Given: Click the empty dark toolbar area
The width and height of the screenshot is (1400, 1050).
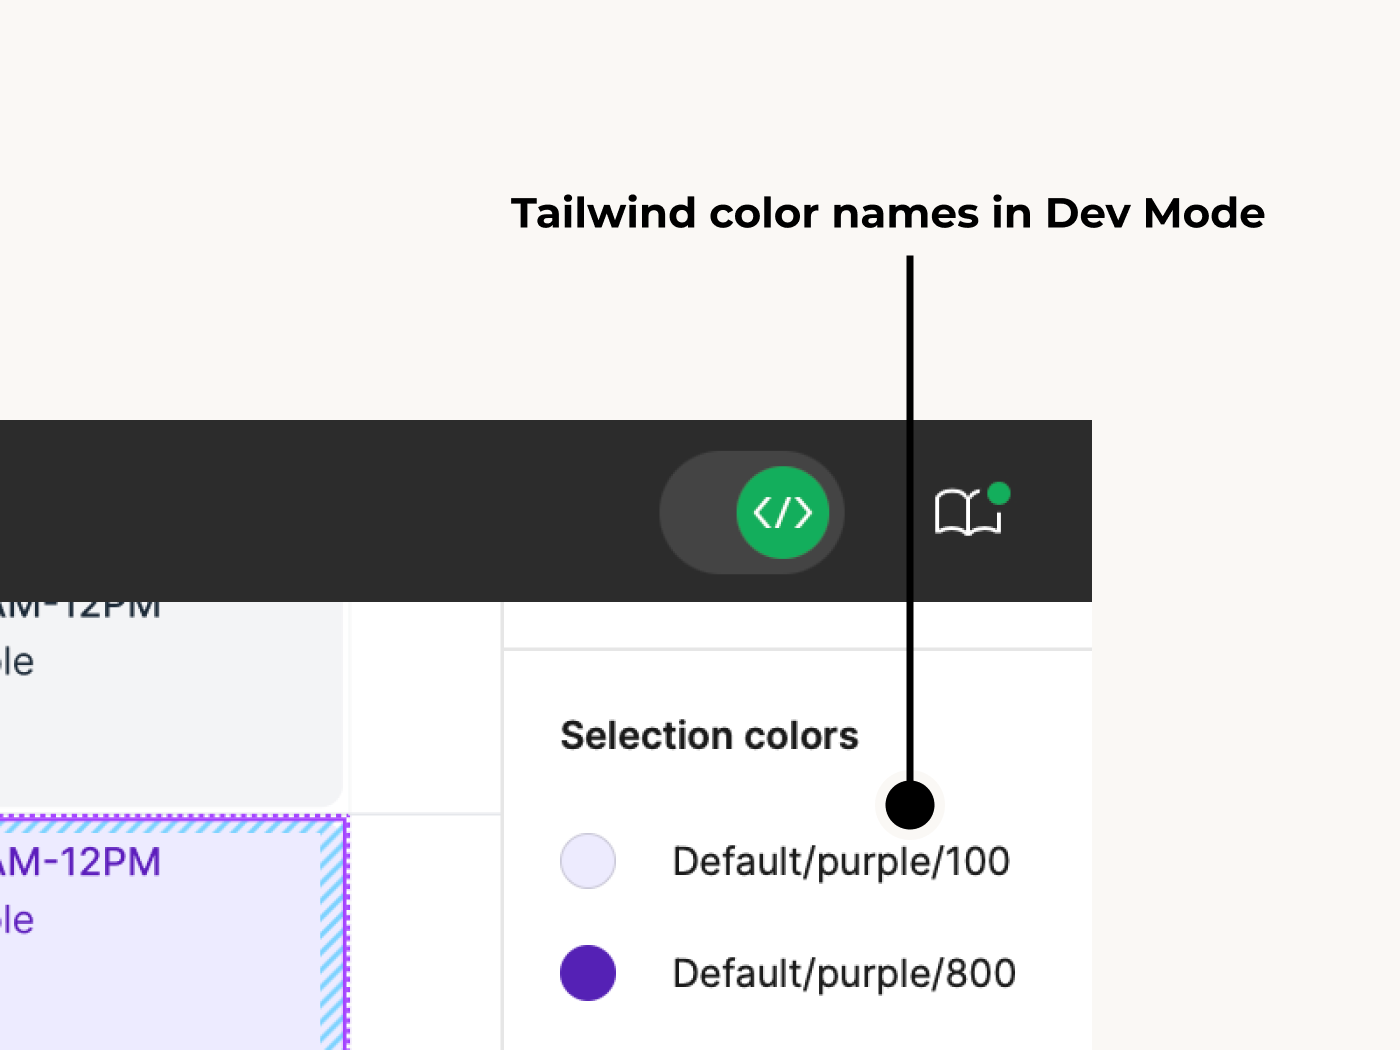Looking at the screenshot, I should [300, 510].
